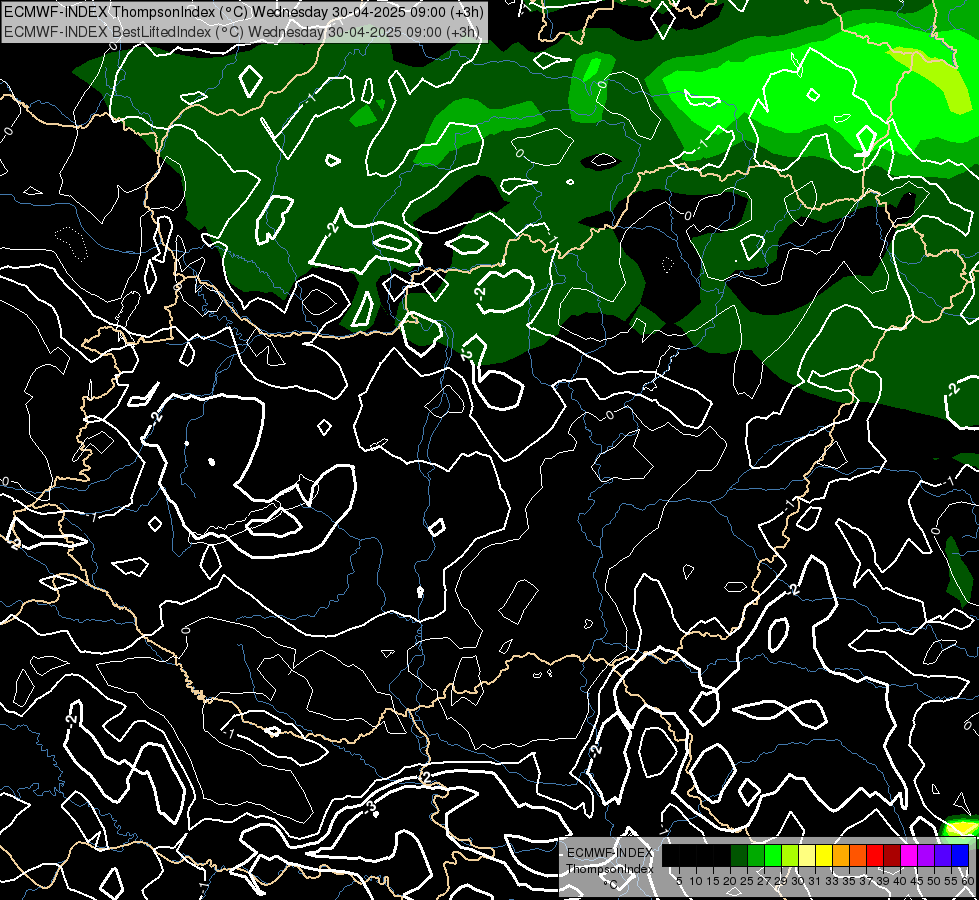
Task: Click legend tick value 27
Action: [x=765, y=881]
